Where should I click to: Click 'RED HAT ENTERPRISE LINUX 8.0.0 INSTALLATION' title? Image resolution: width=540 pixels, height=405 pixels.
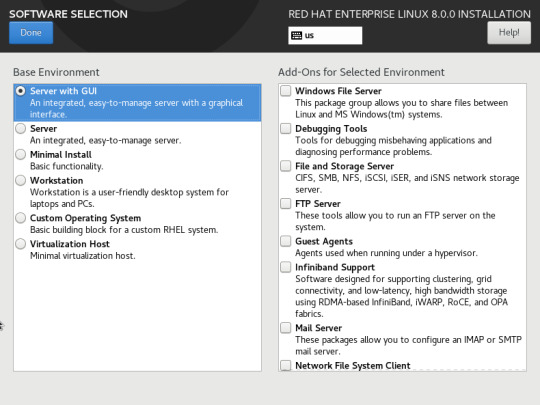[x=409, y=14]
